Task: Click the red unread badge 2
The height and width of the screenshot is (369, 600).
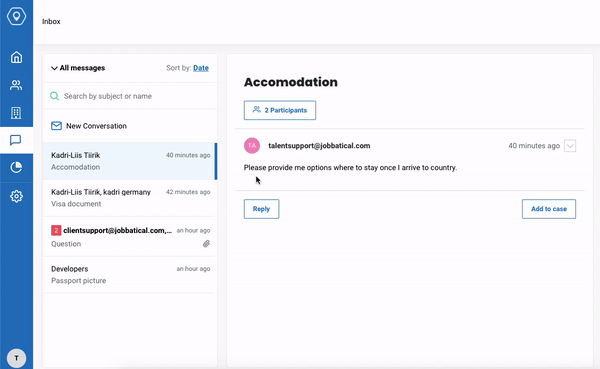Action: pos(56,230)
